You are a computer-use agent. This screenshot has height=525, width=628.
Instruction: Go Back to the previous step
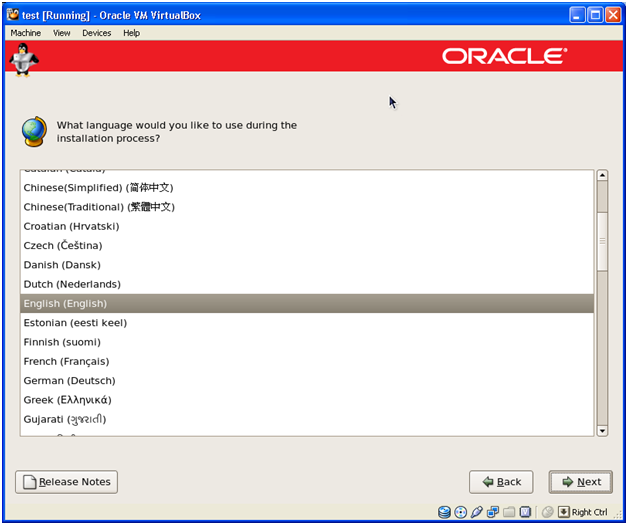click(501, 482)
